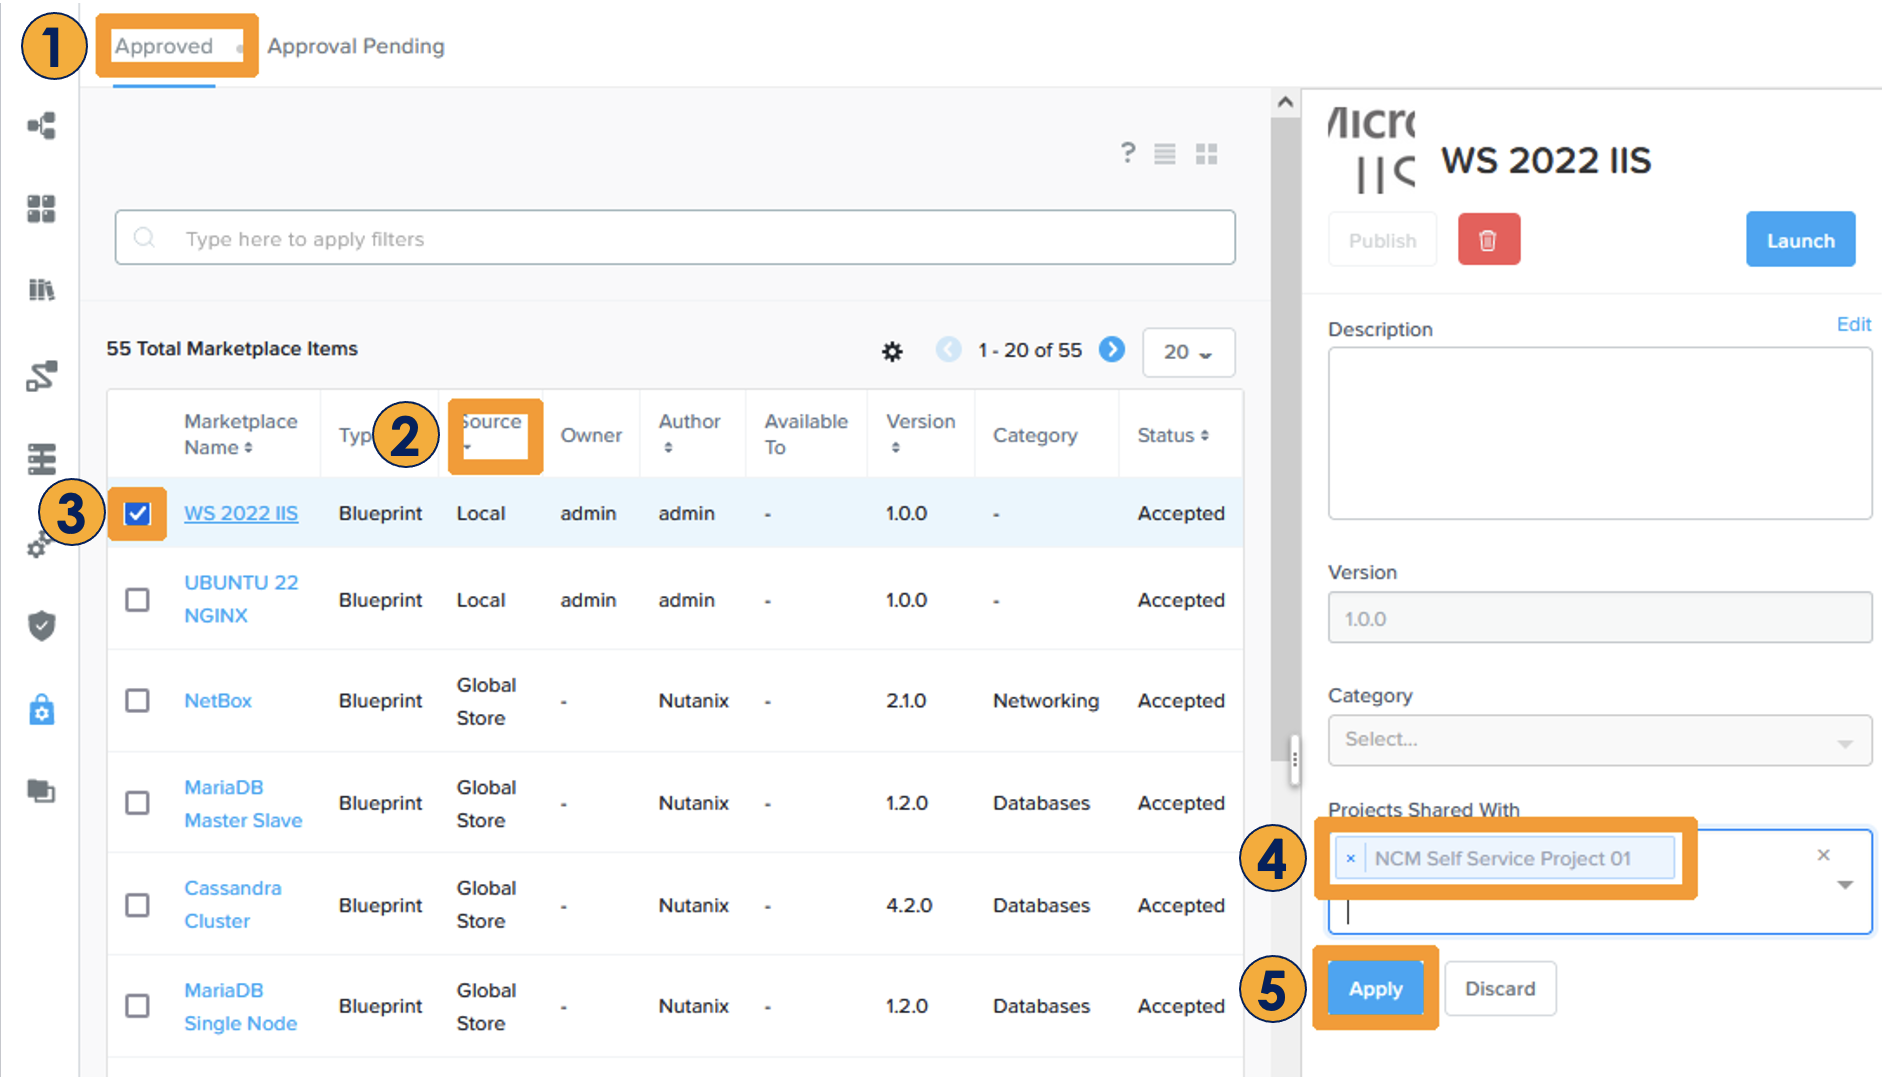Sort by Version column

point(920,435)
